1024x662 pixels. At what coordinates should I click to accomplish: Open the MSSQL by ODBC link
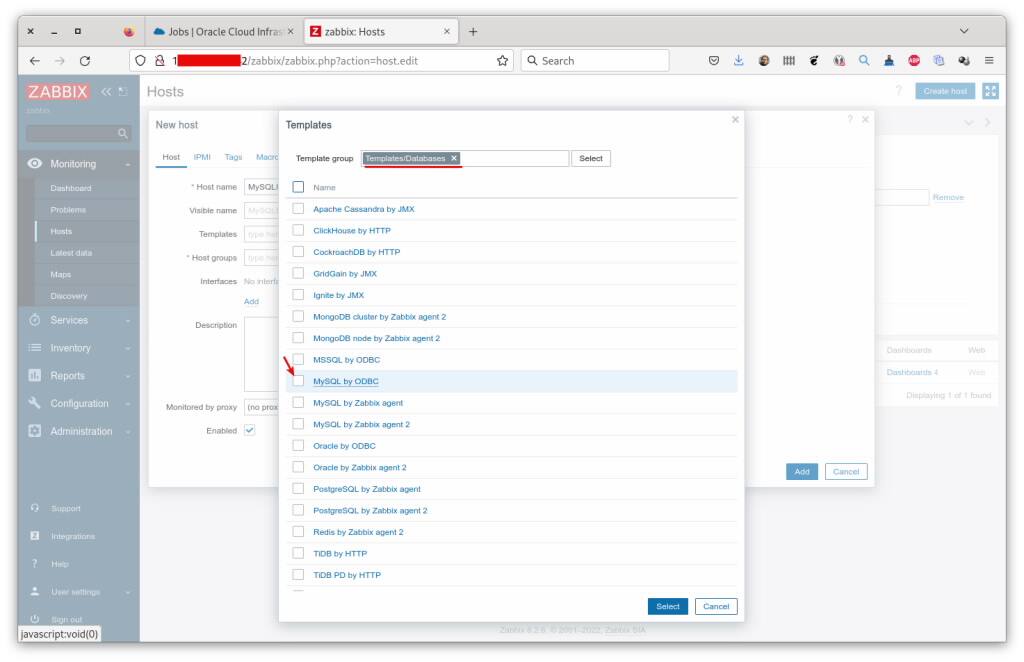point(346,360)
